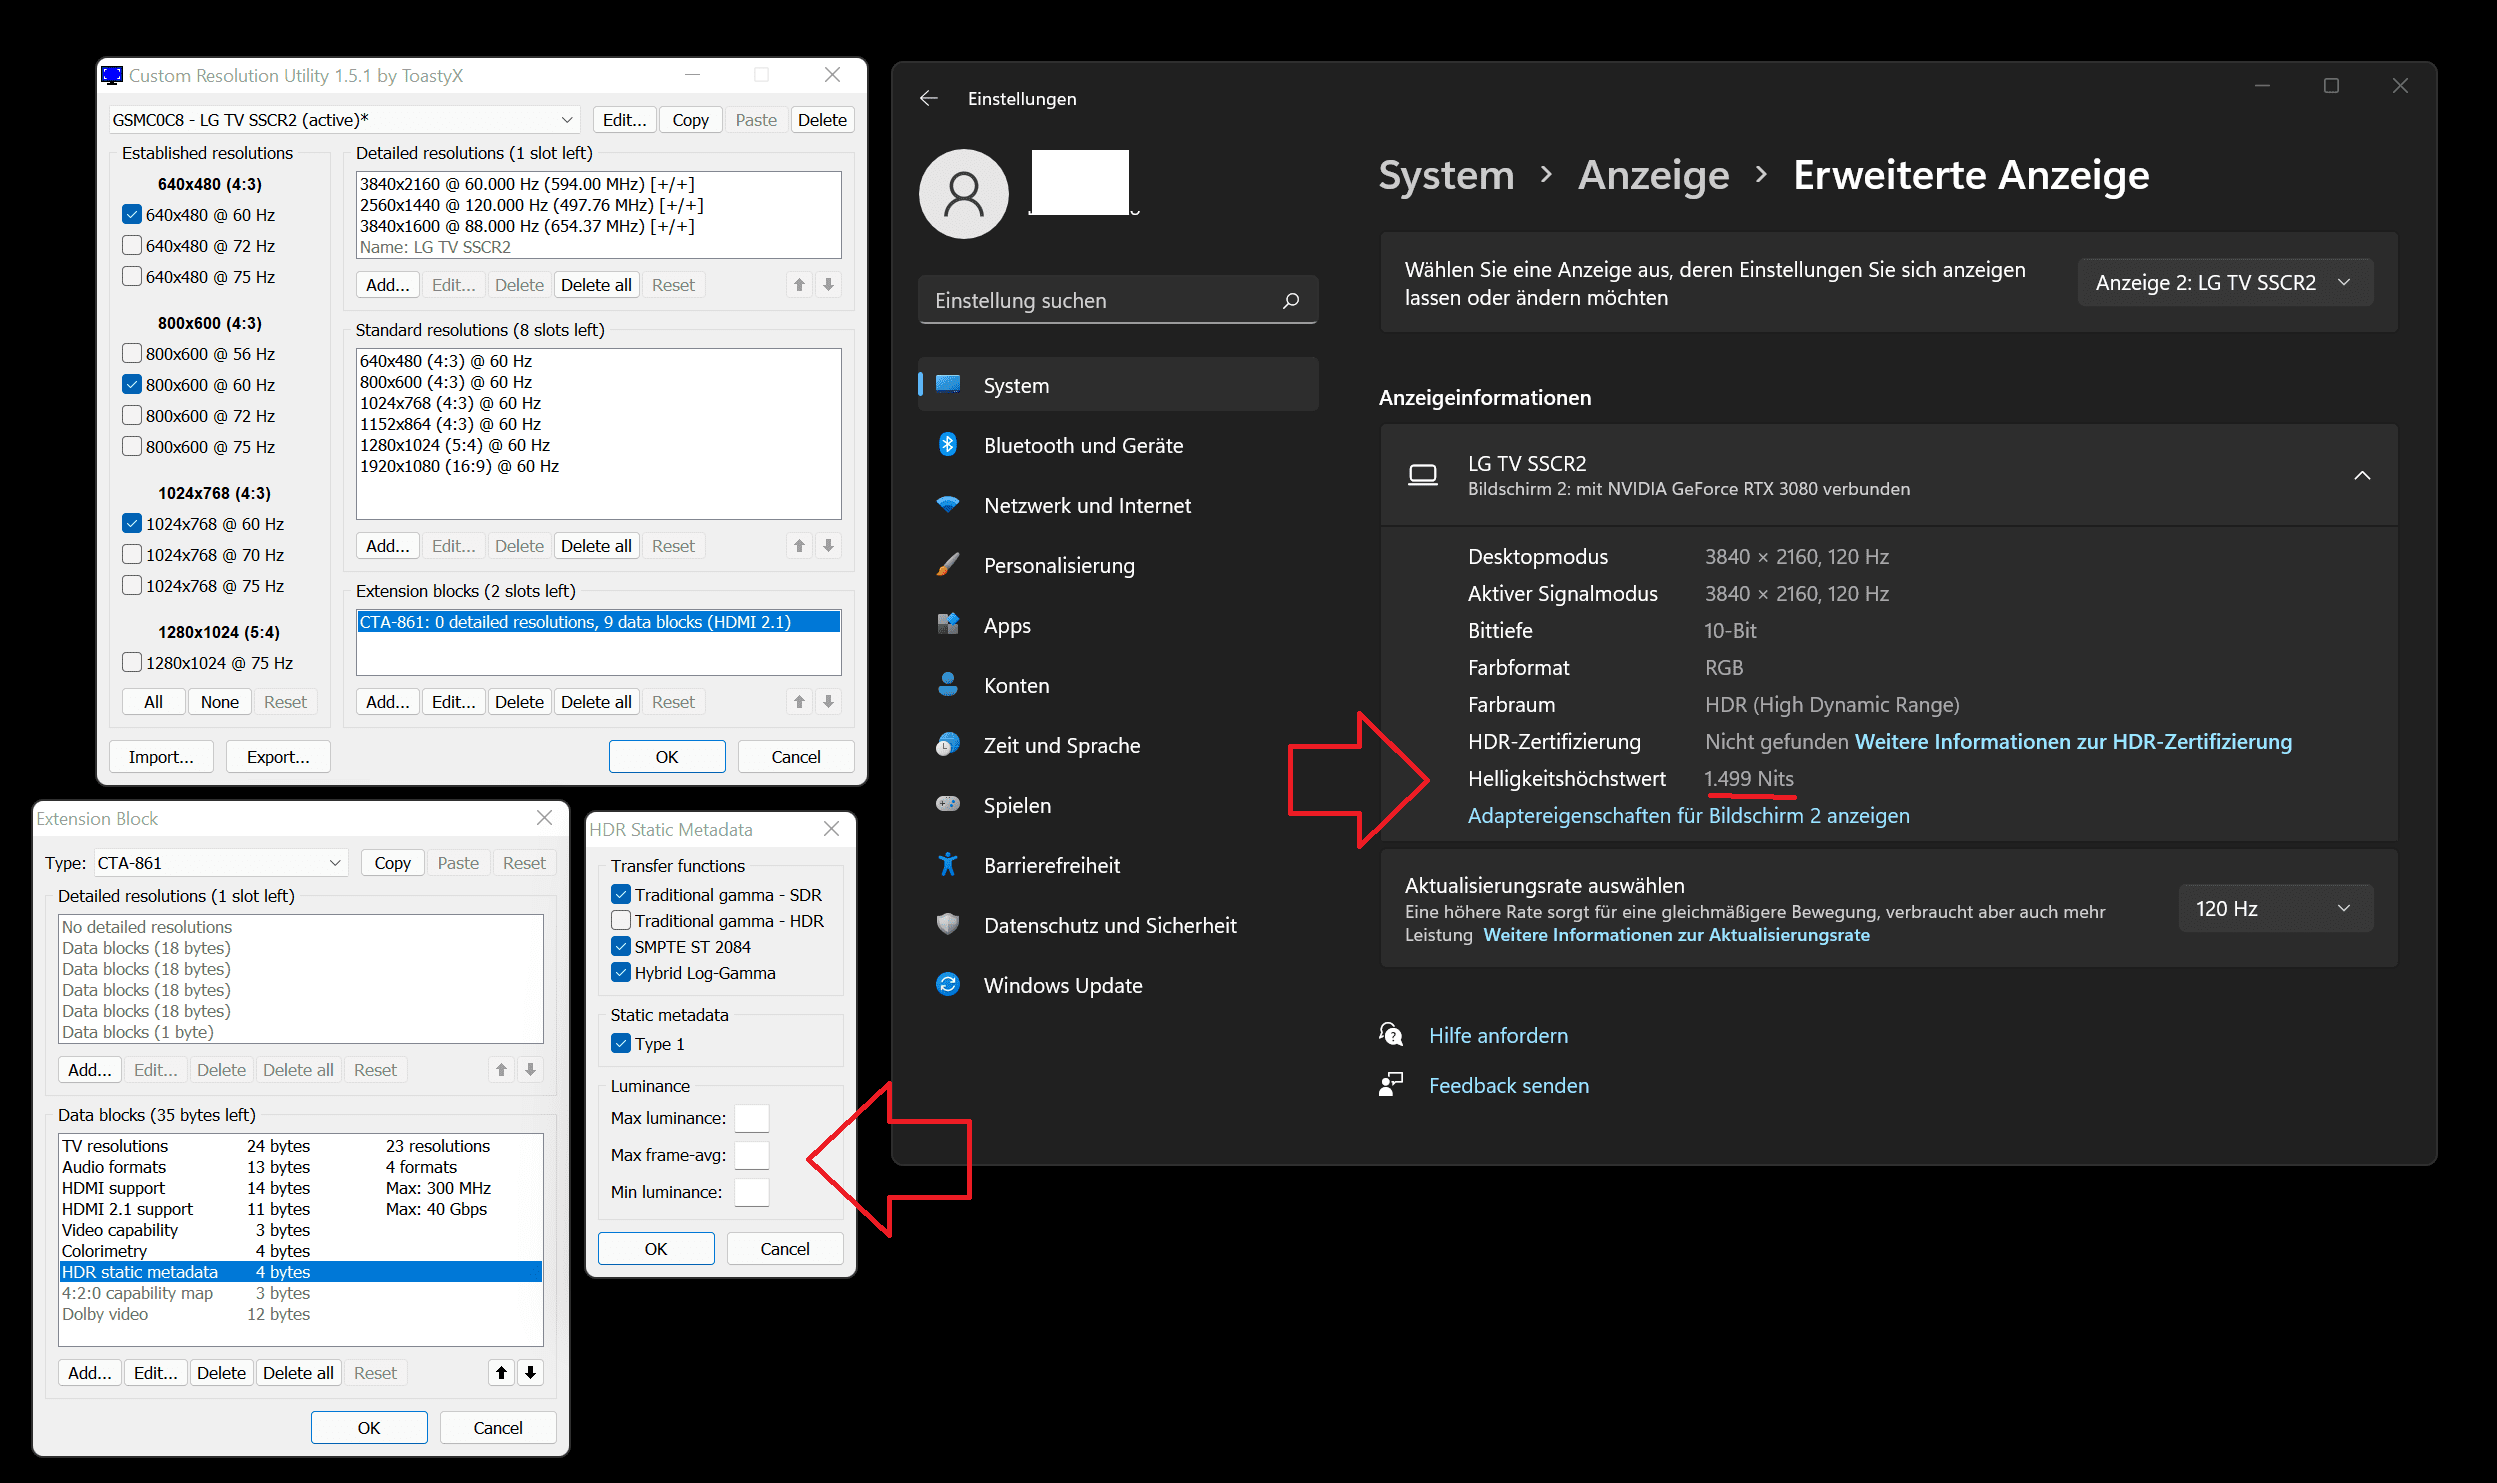Move detailed resolution down in CRU
Viewport: 2497px width, 1483px height.
point(828,285)
